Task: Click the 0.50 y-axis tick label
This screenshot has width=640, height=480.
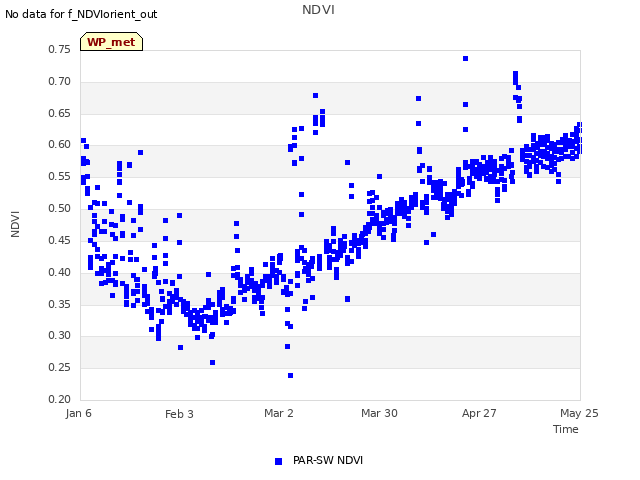Action: click(x=60, y=208)
